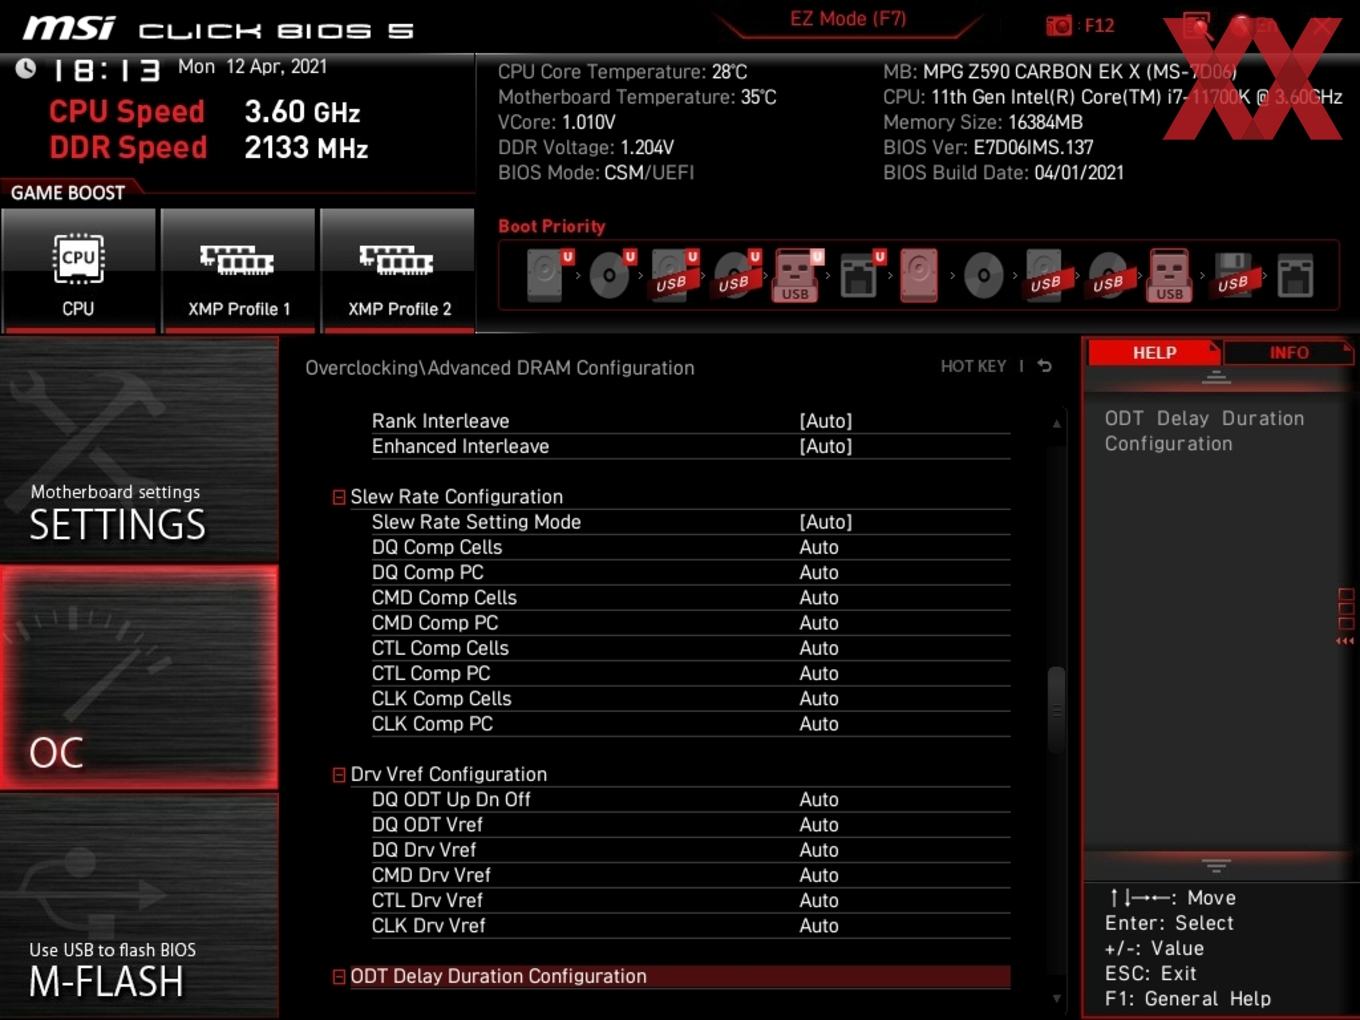Click the date Mon 12 Apr, 2021
This screenshot has width=1360, height=1020.
pos(252,67)
